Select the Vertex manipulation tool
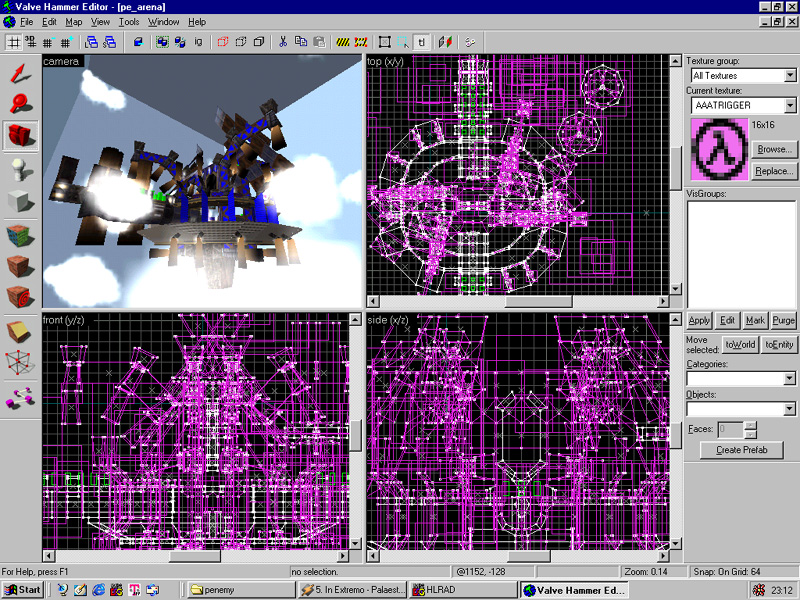800x600 pixels. [x=19, y=363]
